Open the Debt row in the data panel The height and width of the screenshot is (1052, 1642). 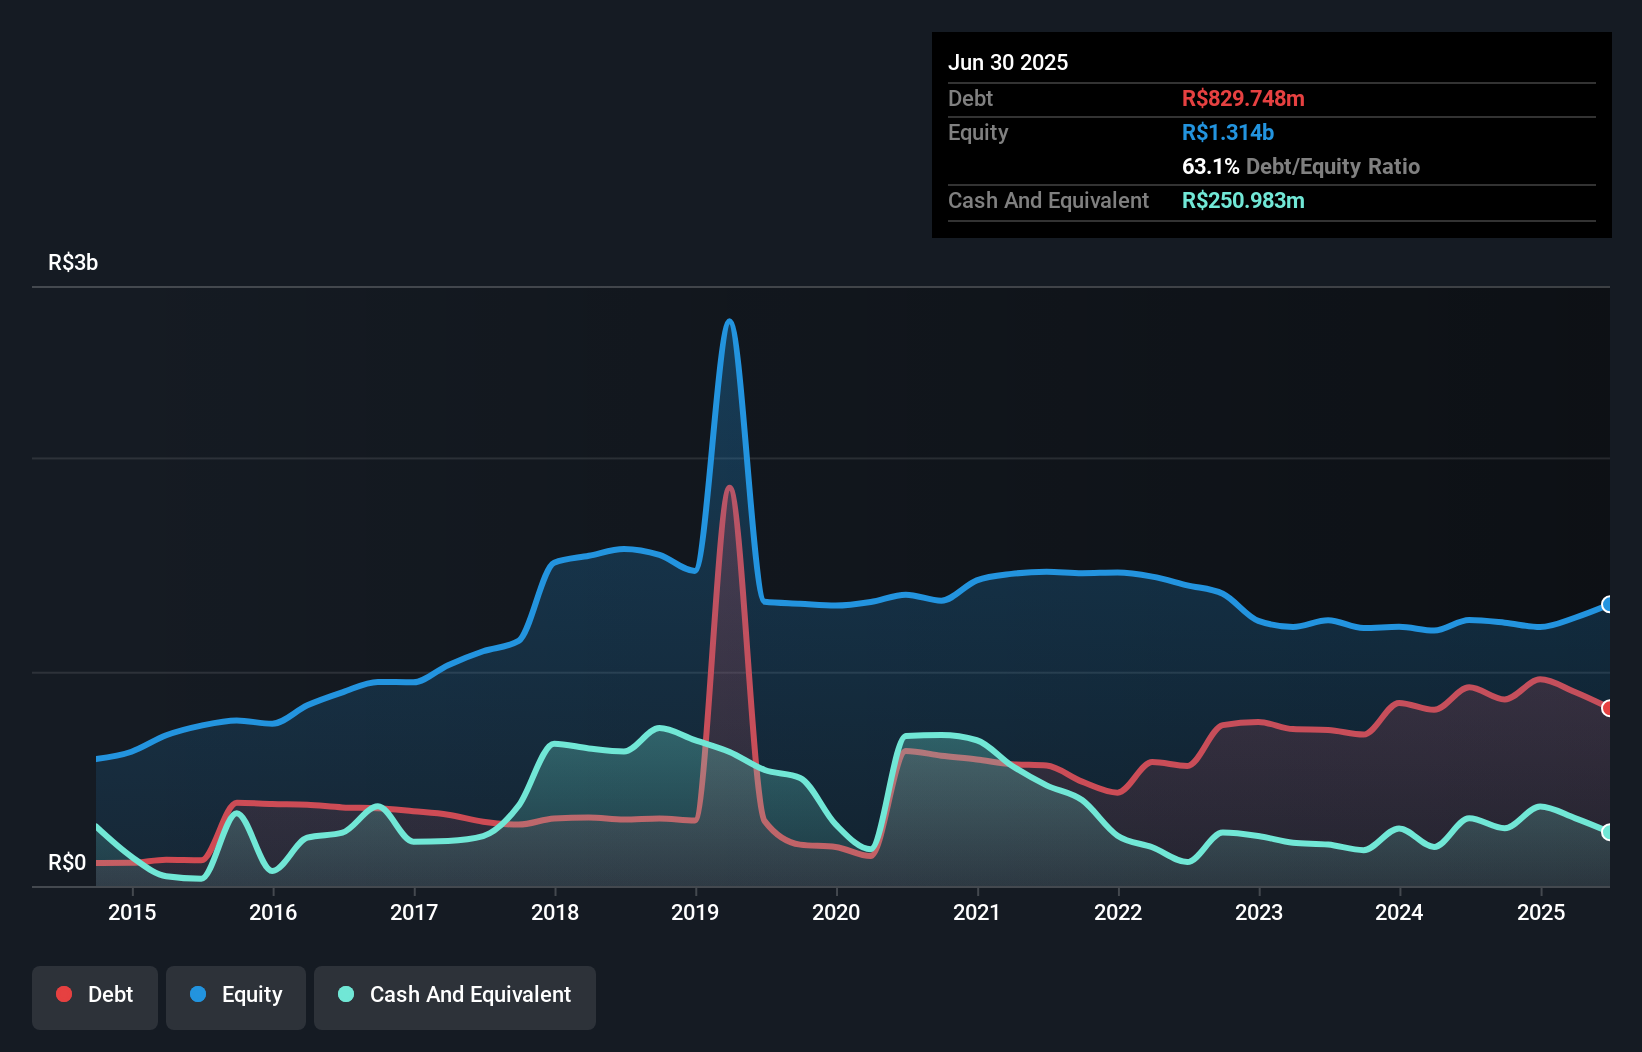click(970, 98)
